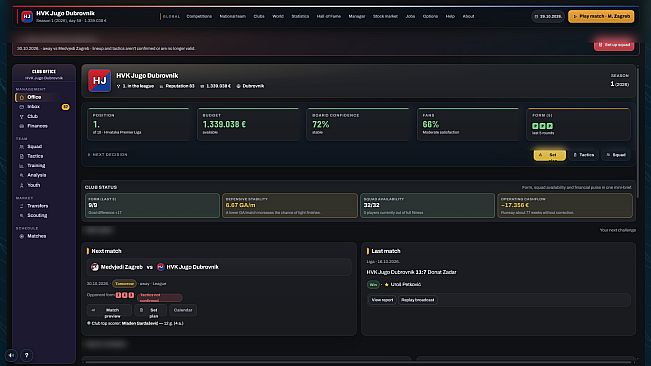This screenshot has width=651, height=366.
Task: Click View report for last match
Action: (382, 300)
